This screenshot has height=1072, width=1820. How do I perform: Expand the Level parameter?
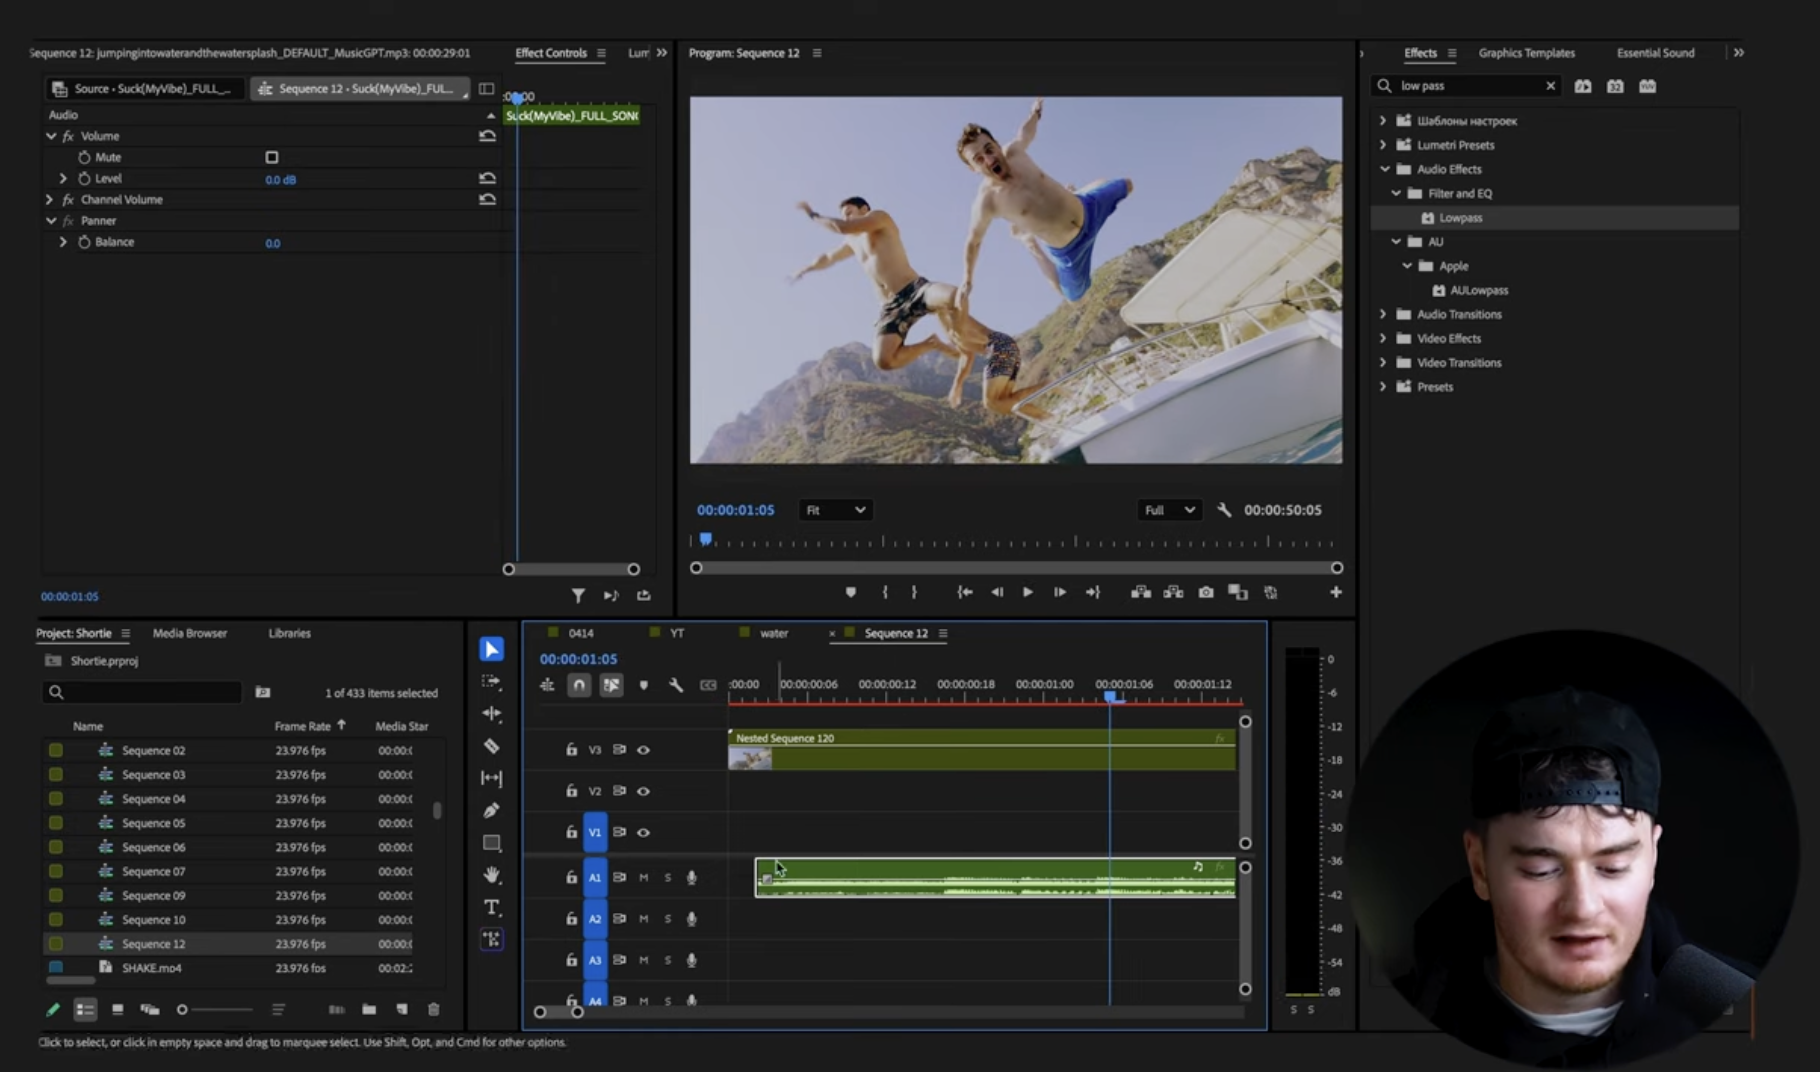63,178
